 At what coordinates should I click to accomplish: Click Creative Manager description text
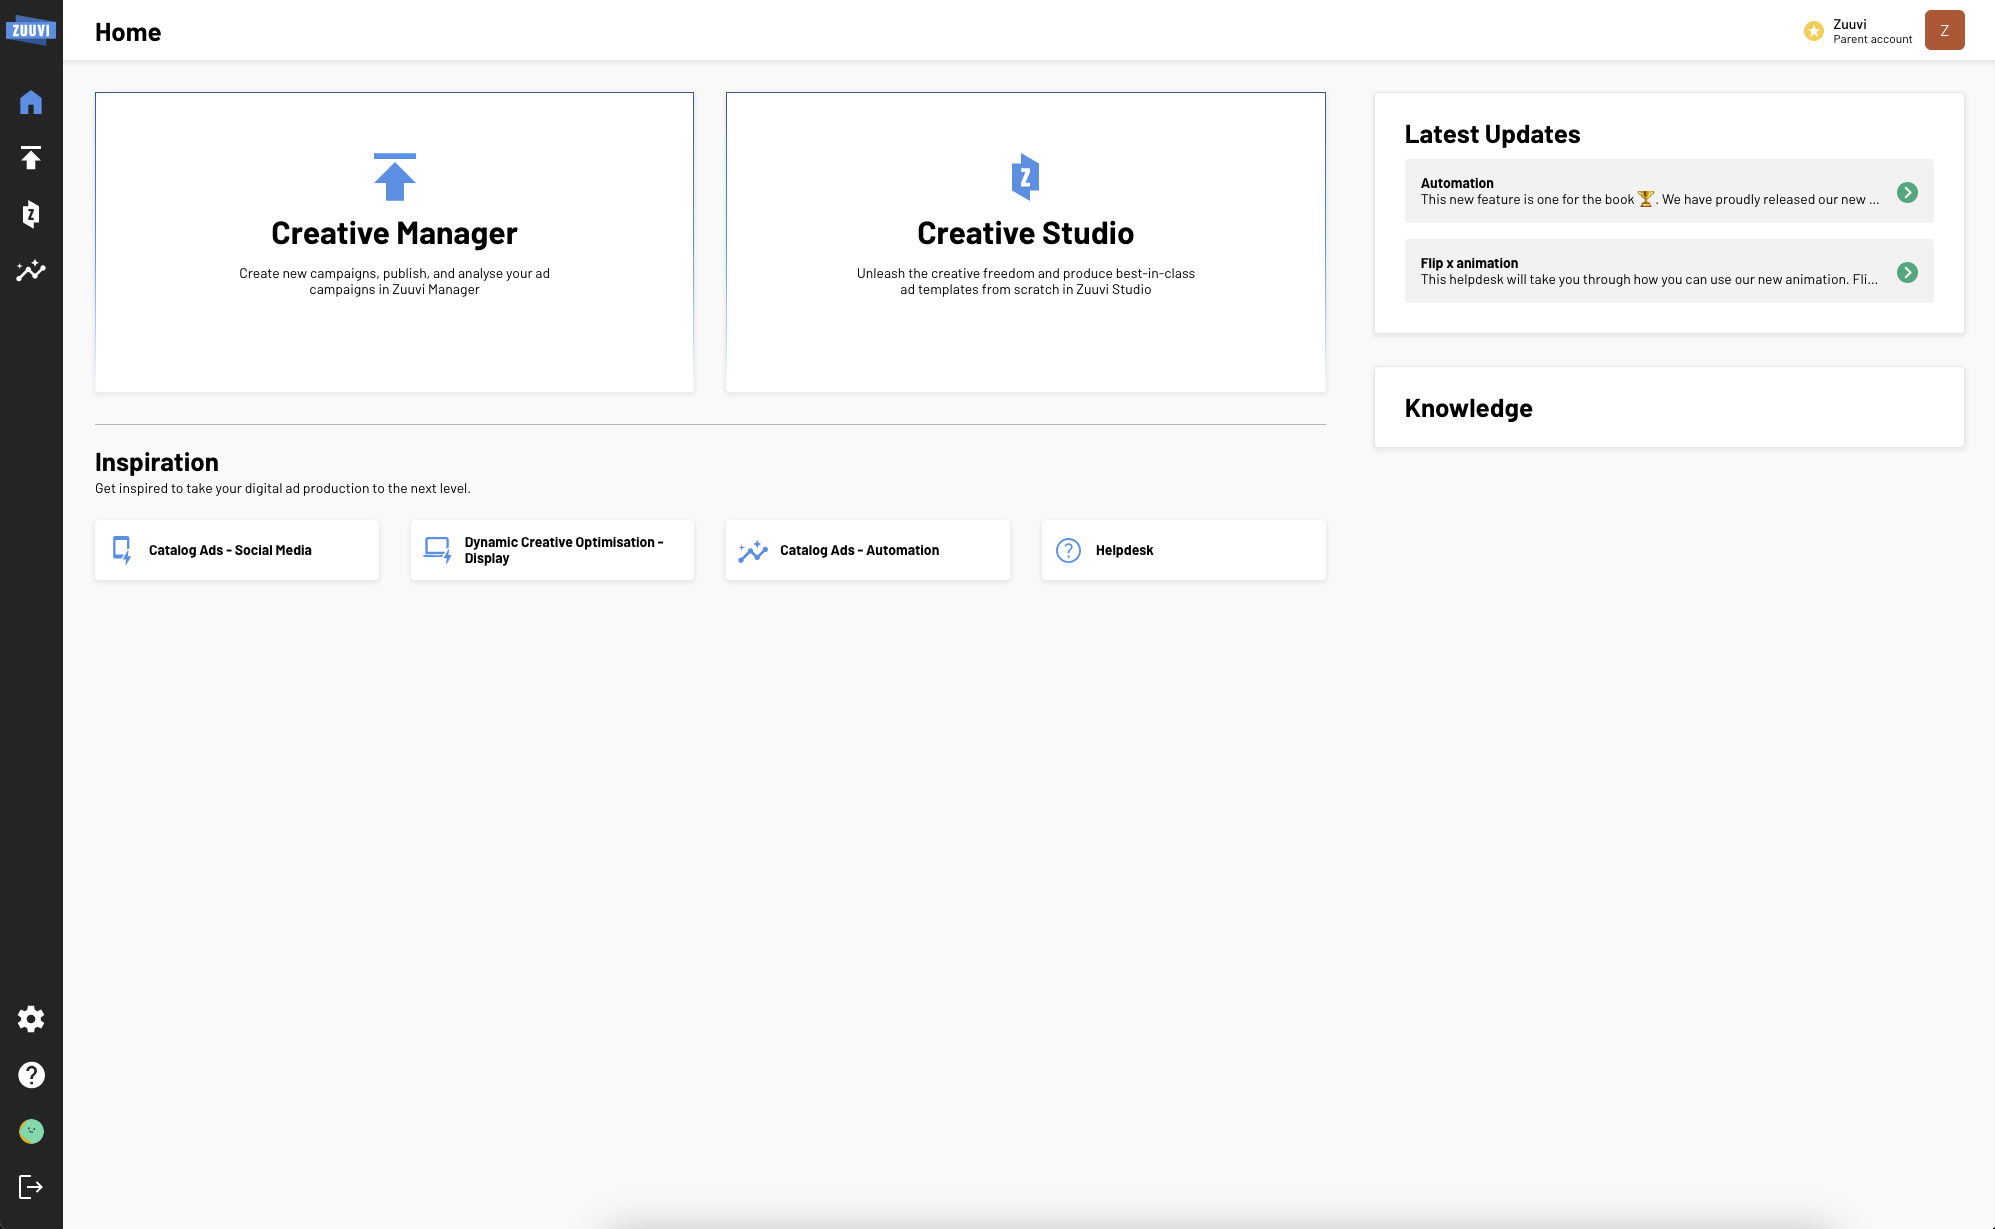tap(394, 281)
